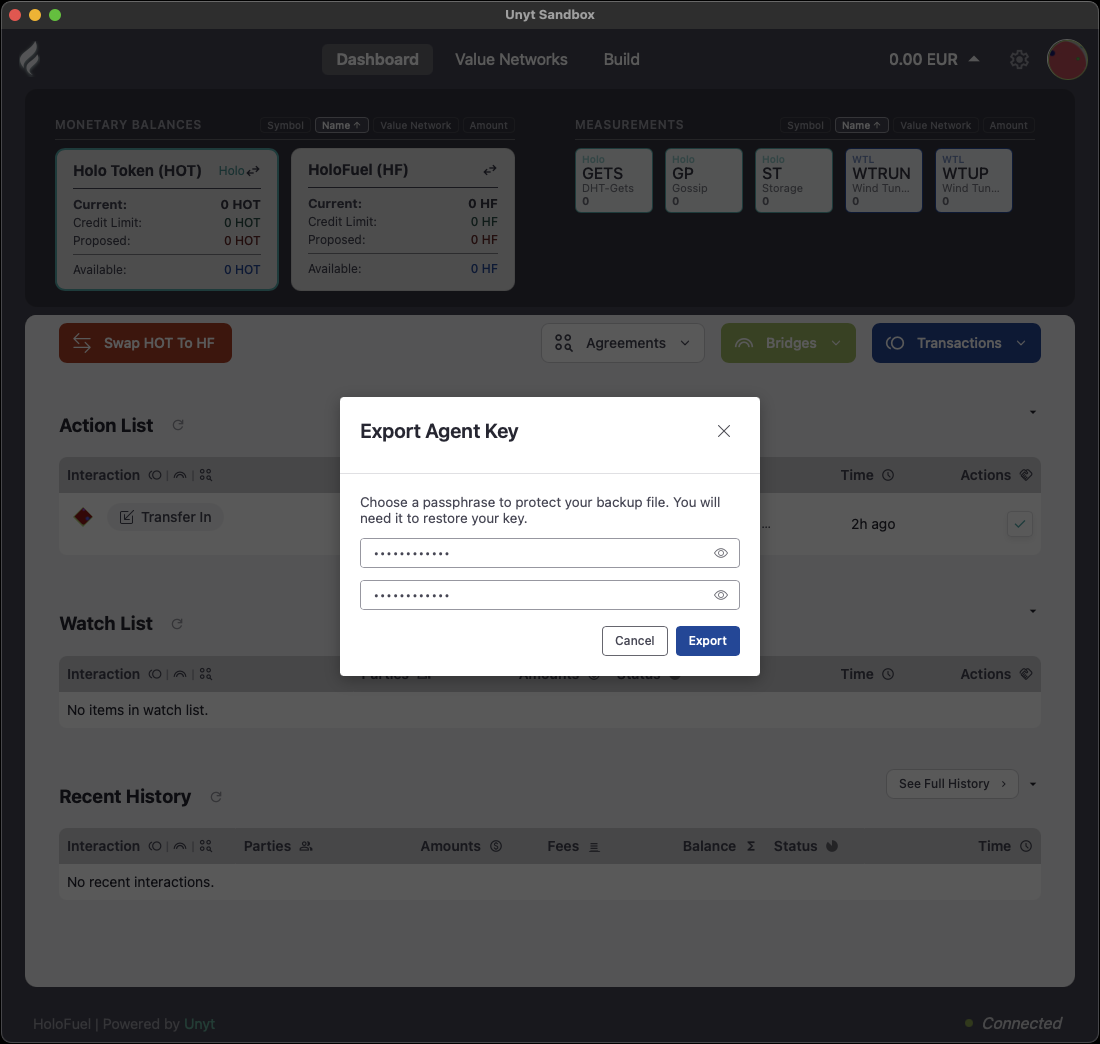This screenshot has width=1100, height=1044.
Task: Filter Action List by bridge icon
Action: pos(180,475)
